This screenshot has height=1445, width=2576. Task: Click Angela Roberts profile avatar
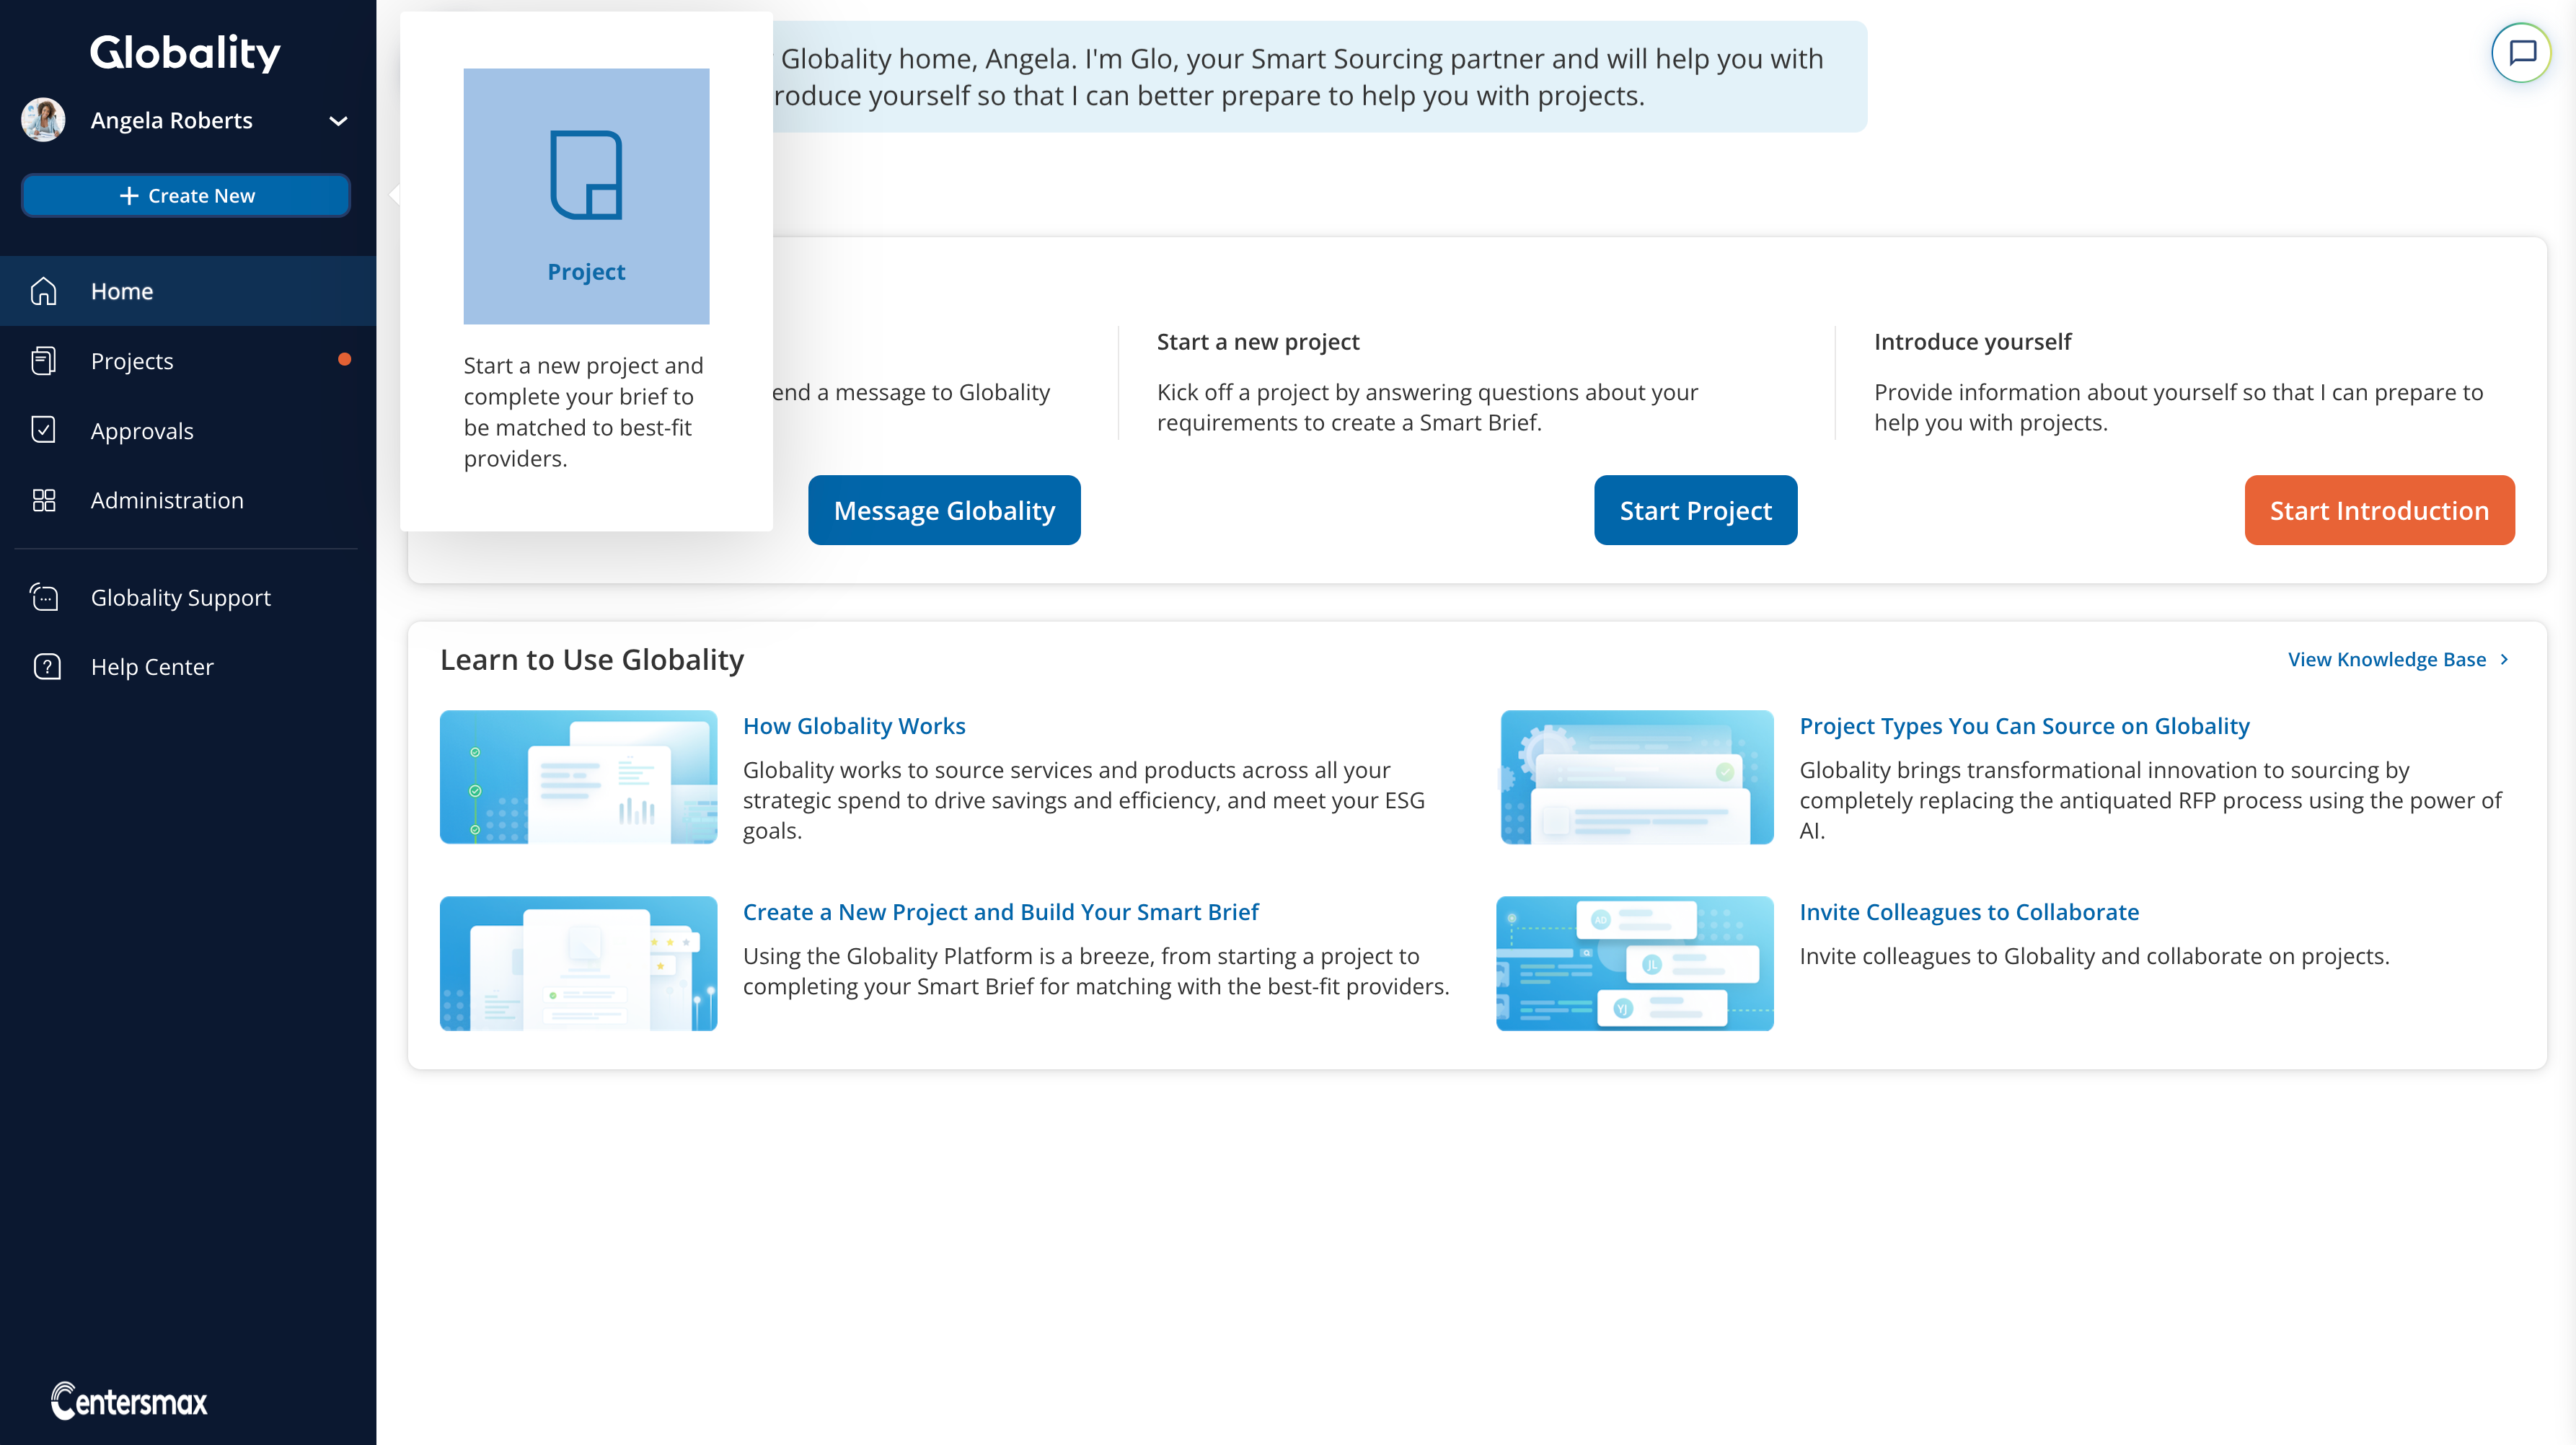pyautogui.click(x=44, y=120)
